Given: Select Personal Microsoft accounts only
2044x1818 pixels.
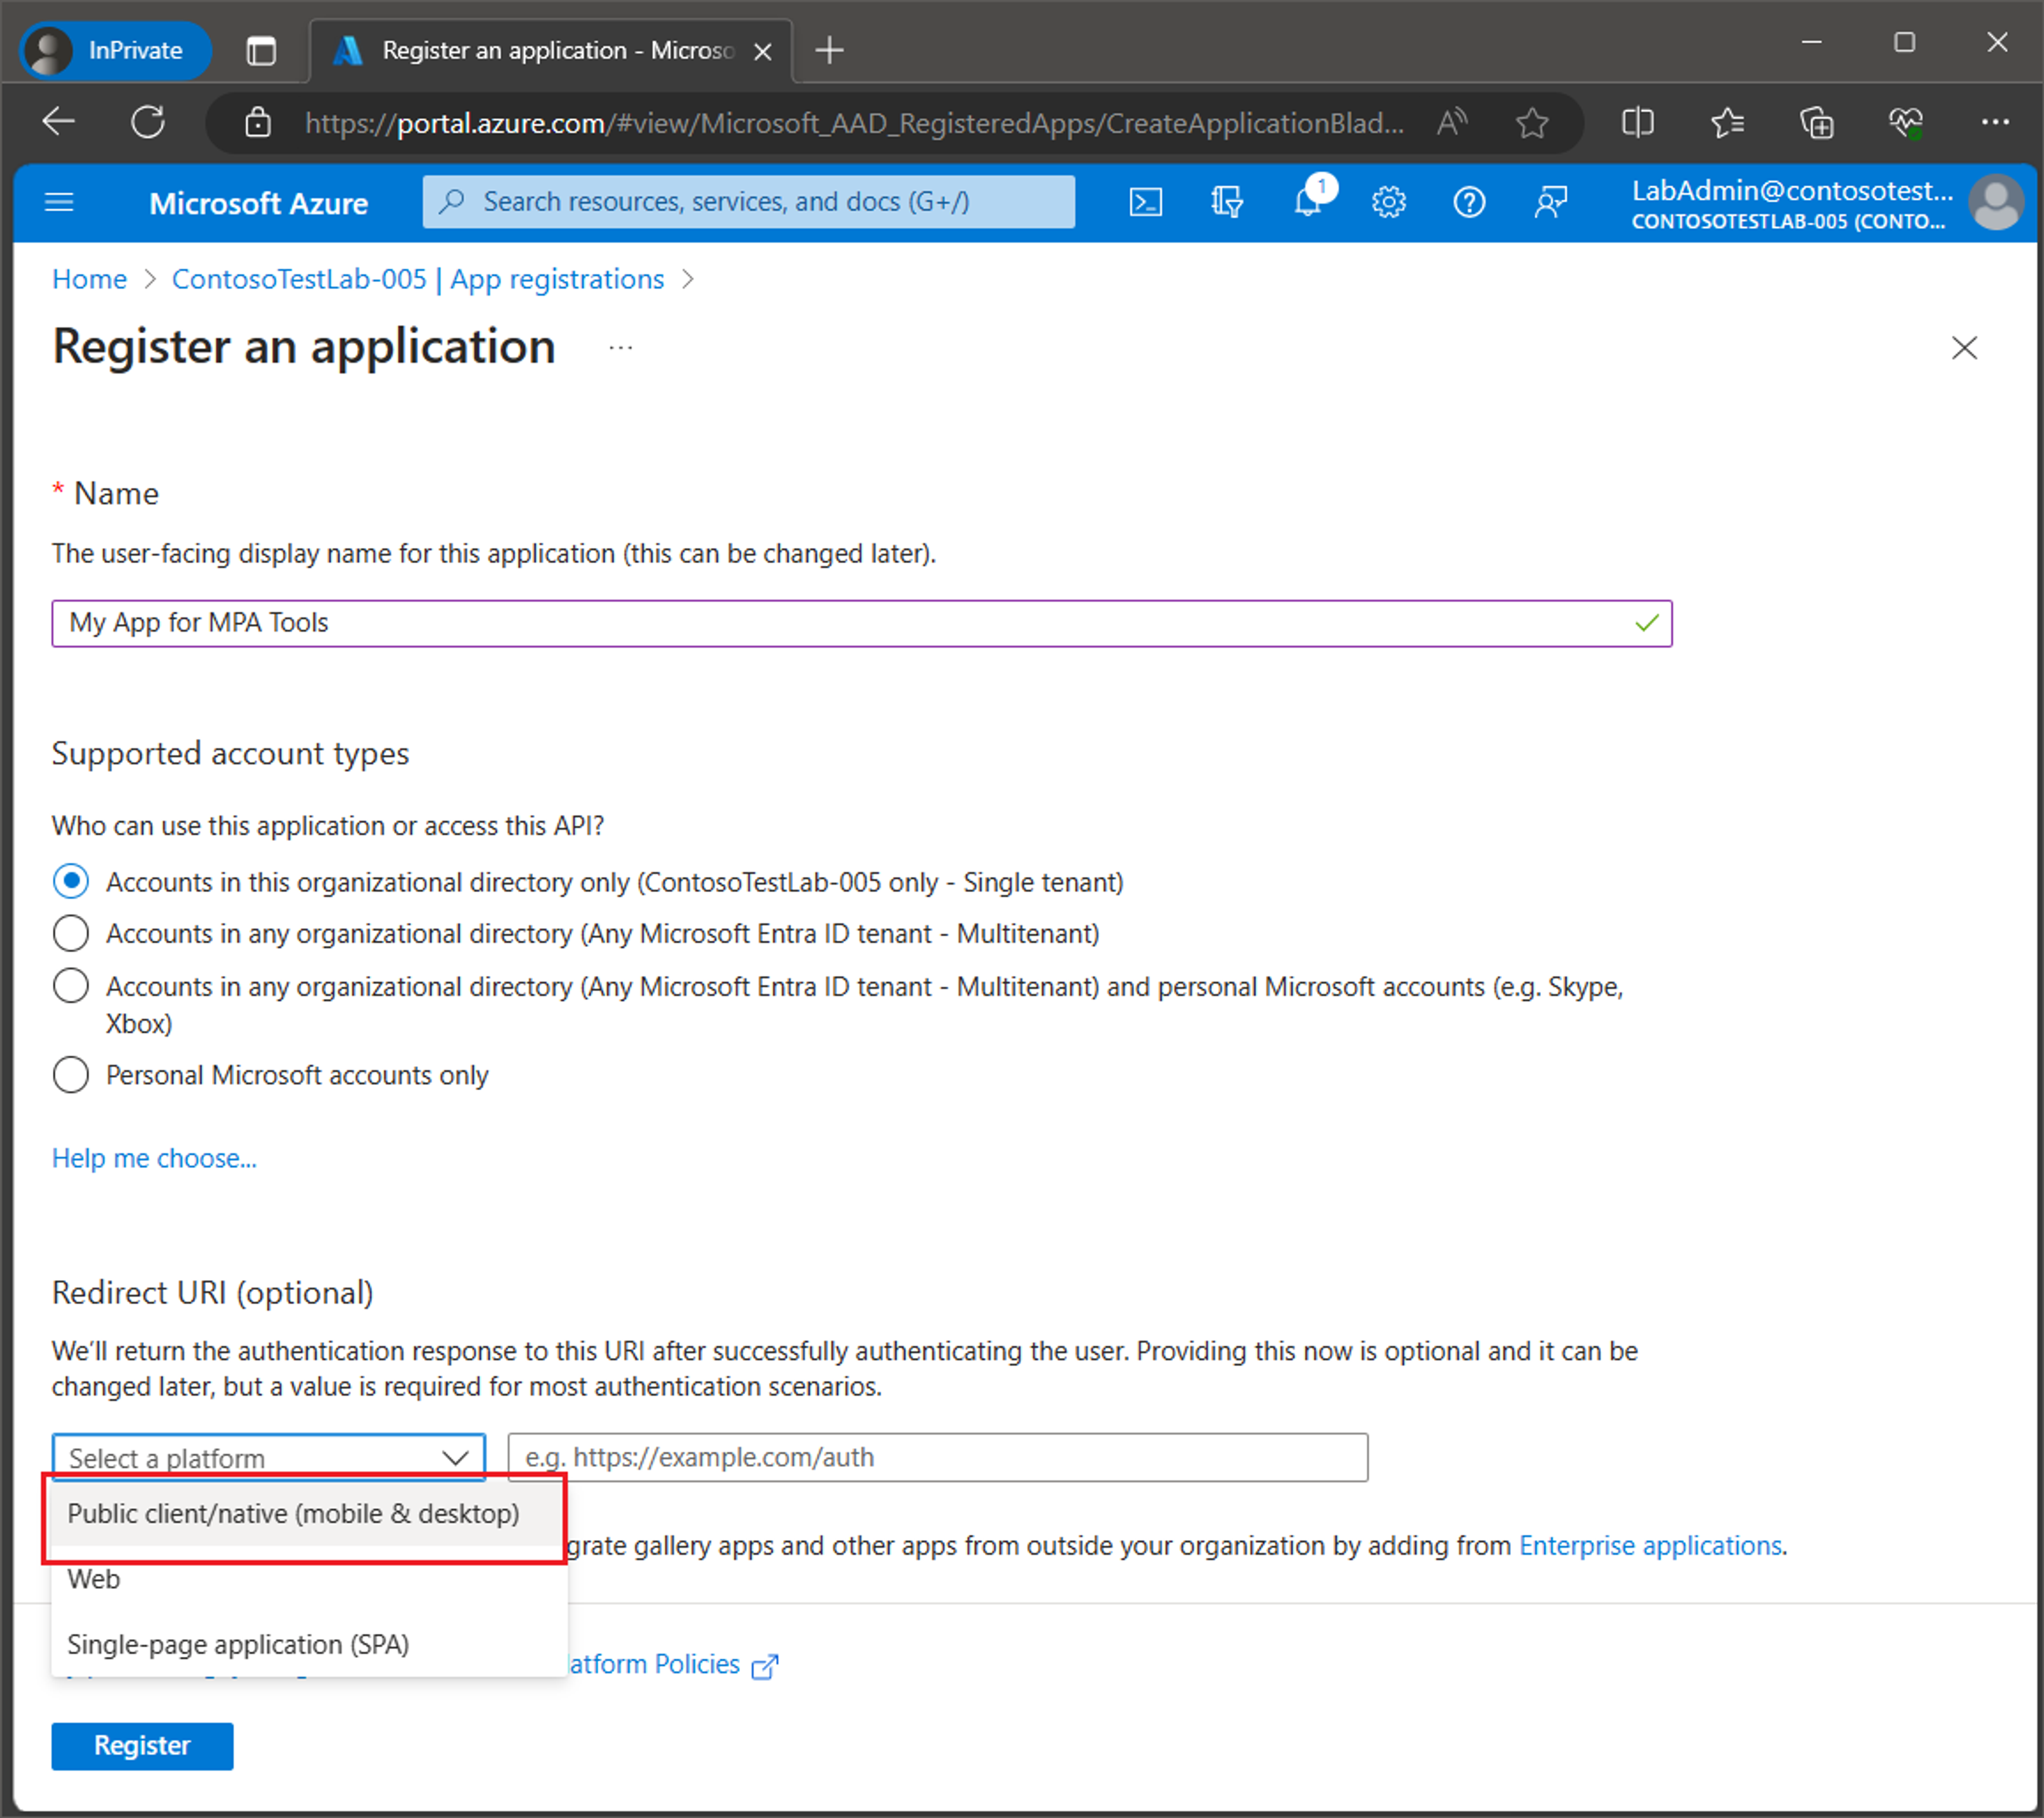Looking at the screenshot, I should click(70, 1075).
